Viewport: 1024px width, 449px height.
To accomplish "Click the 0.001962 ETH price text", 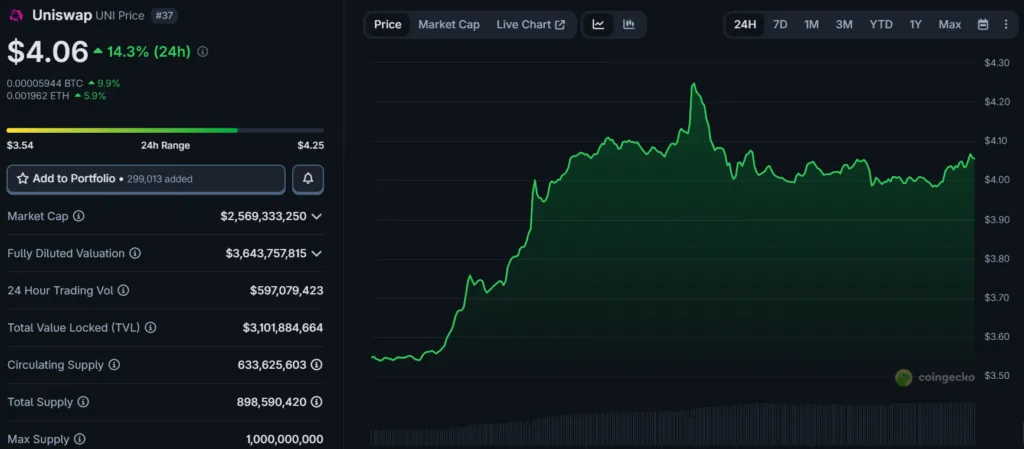I will click(38, 96).
